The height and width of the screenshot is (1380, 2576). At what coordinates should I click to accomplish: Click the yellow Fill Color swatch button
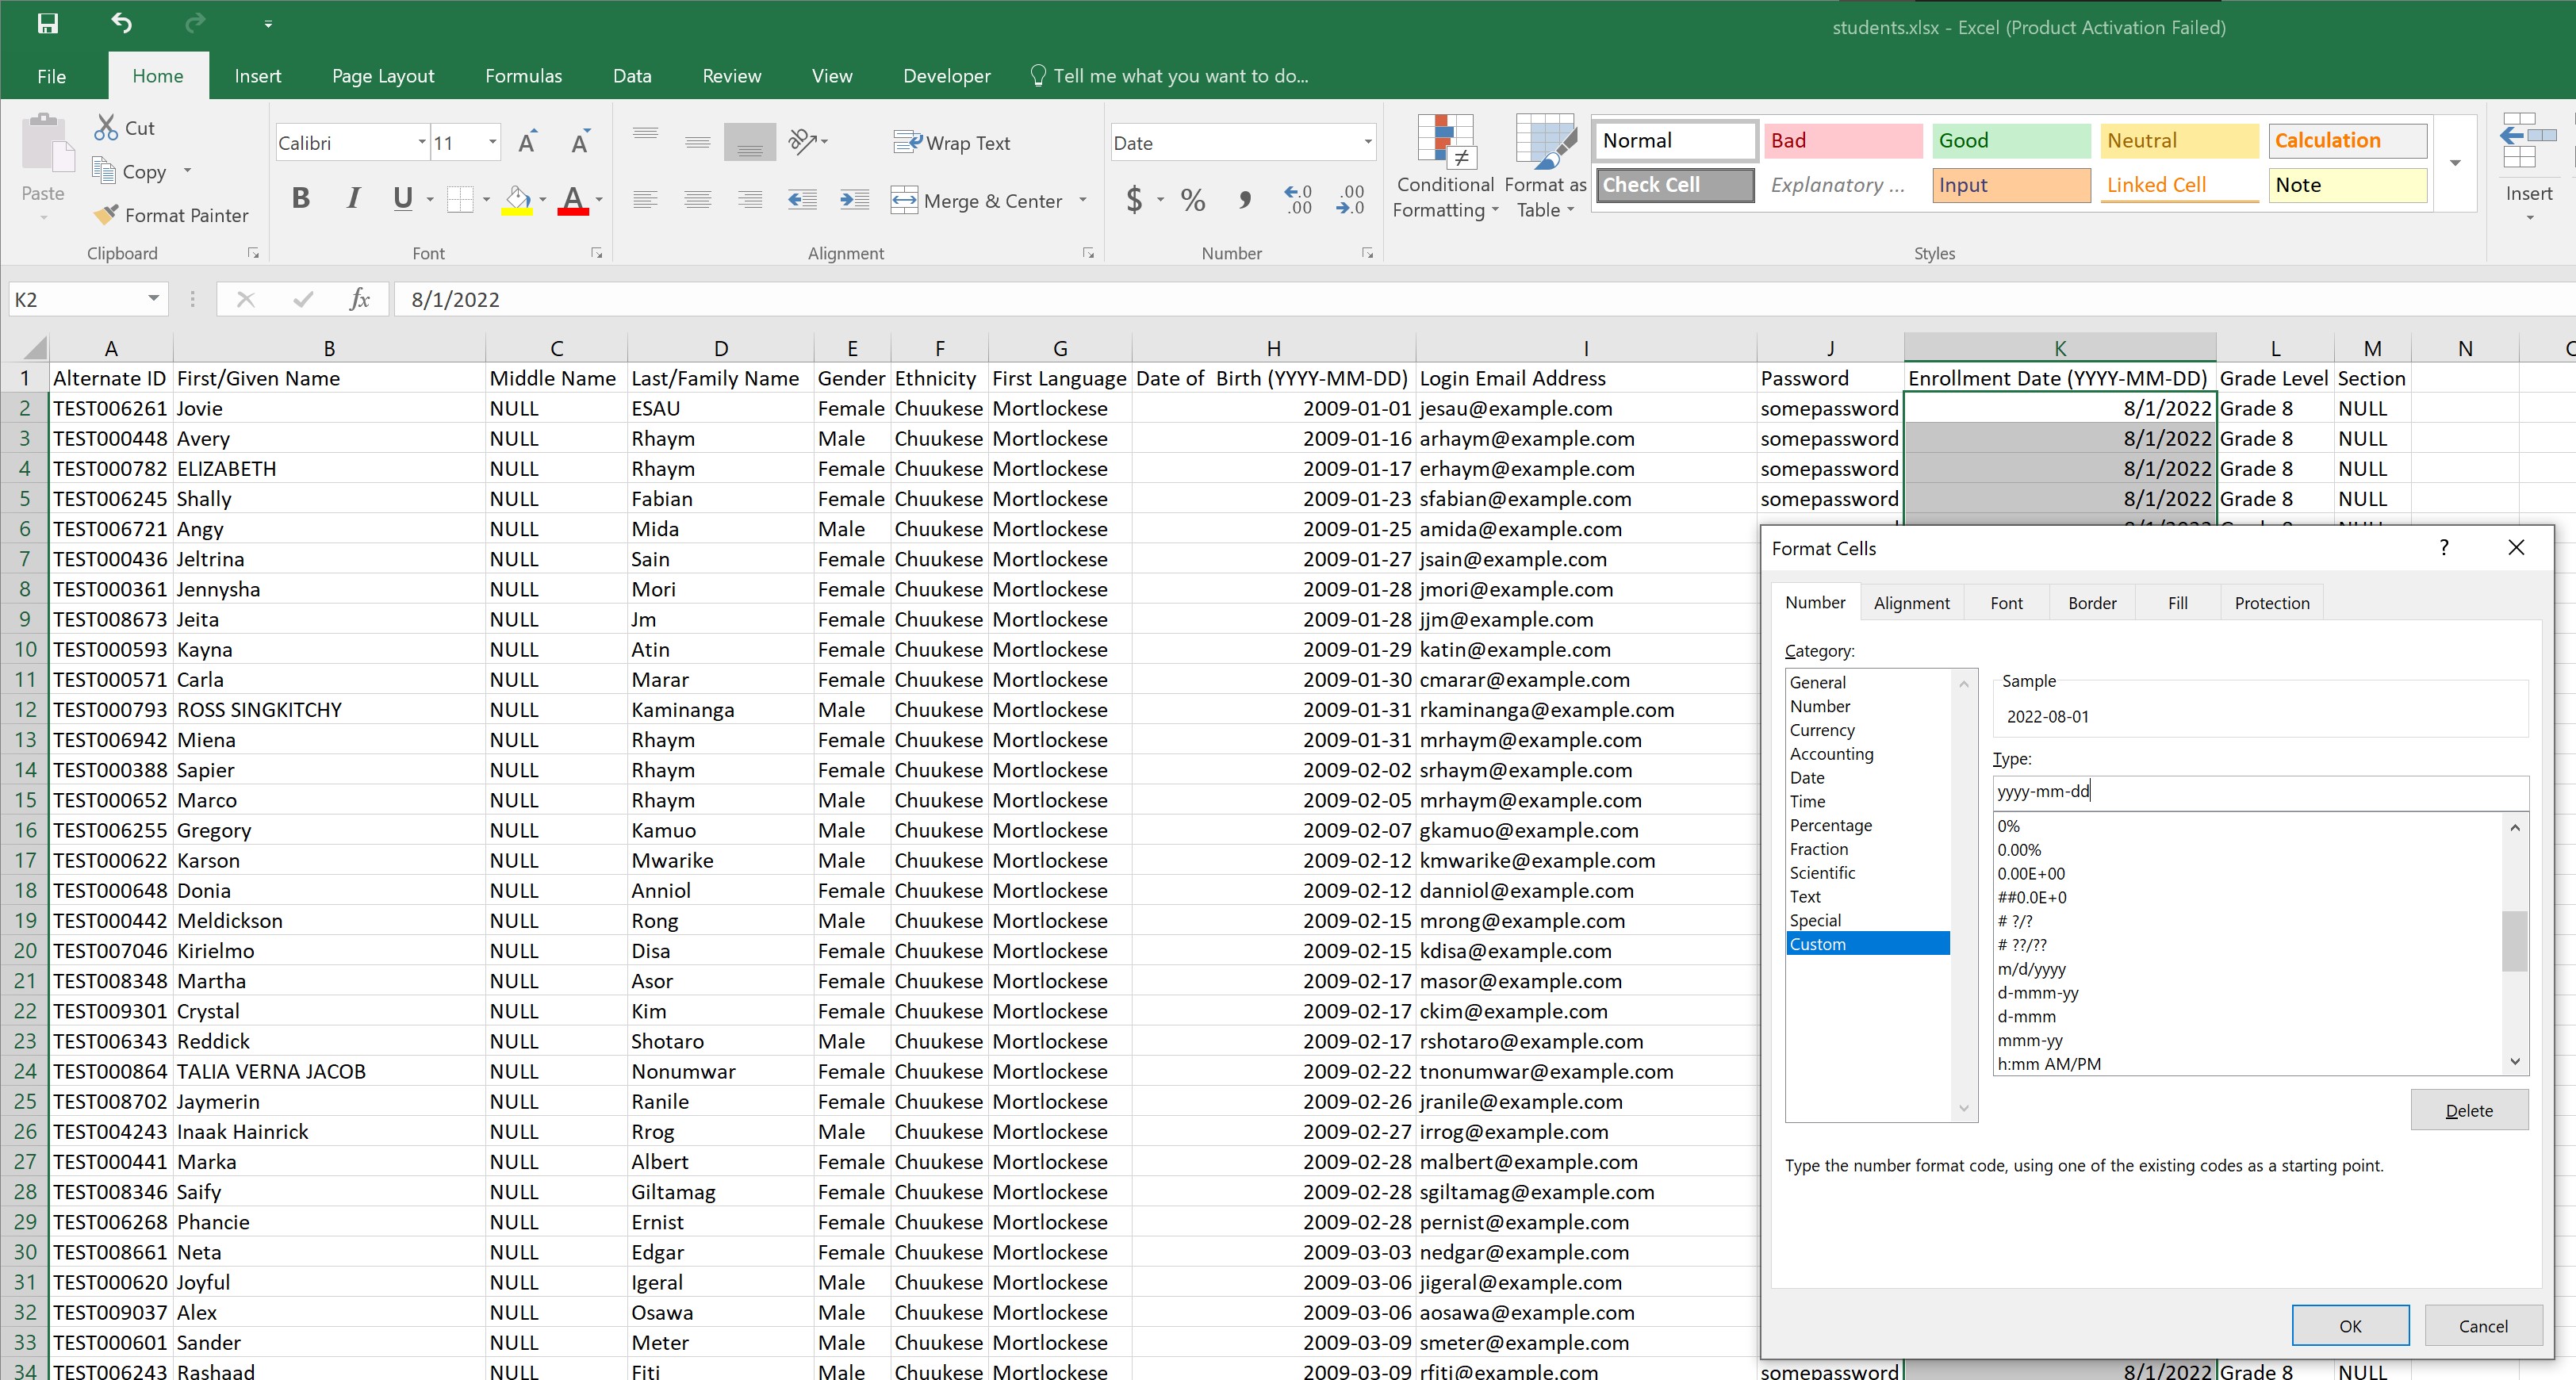[517, 199]
